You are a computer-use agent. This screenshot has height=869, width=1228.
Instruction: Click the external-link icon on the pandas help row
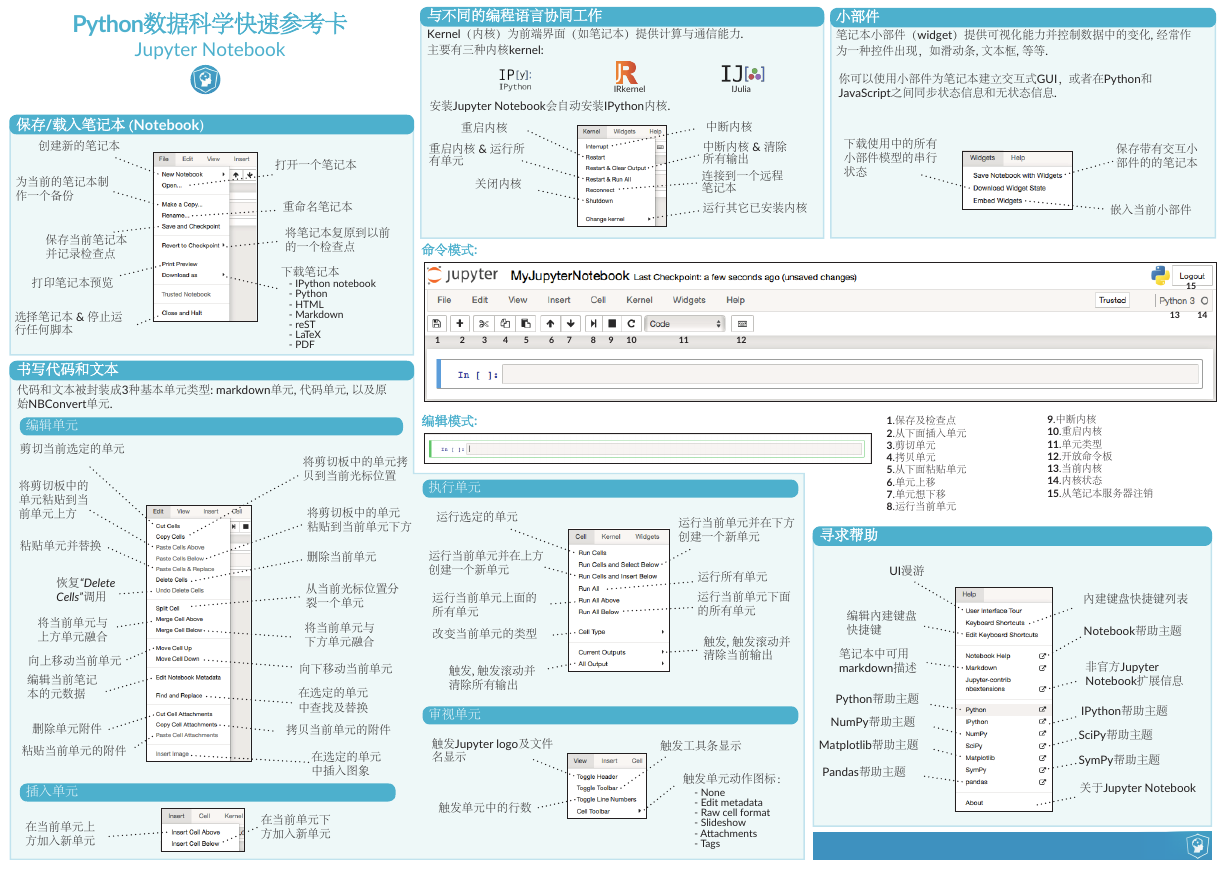tap(1041, 781)
